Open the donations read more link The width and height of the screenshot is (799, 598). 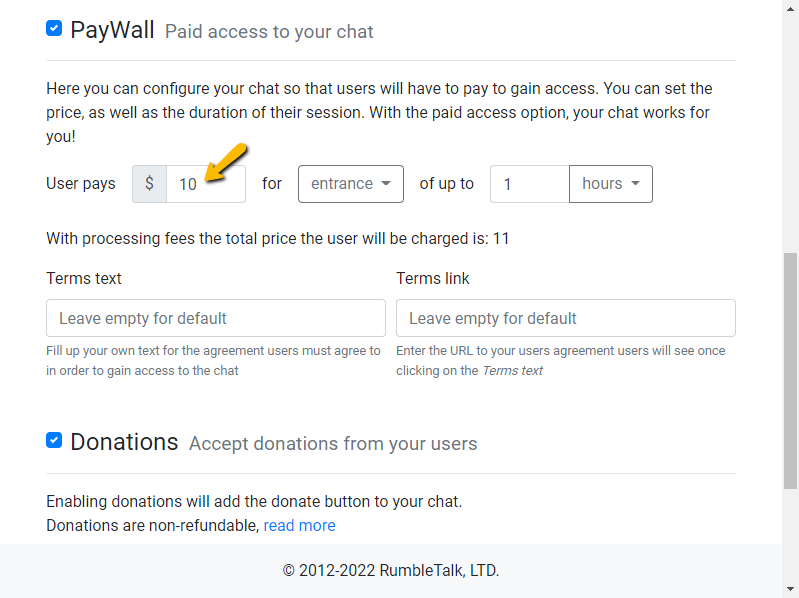(299, 525)
